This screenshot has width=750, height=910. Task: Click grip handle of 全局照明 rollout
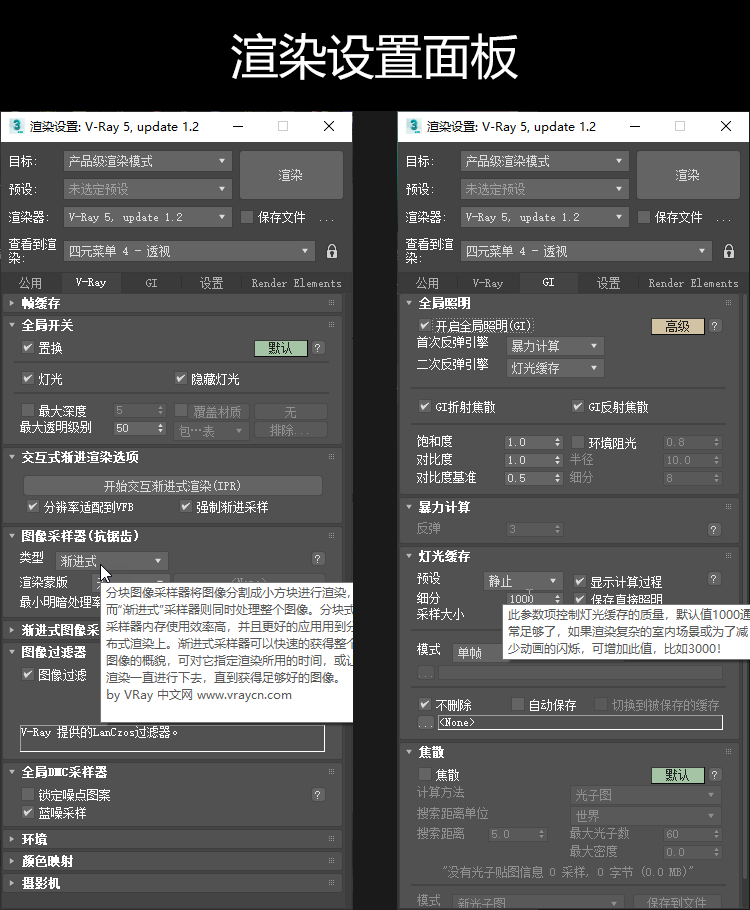[729, 302]
